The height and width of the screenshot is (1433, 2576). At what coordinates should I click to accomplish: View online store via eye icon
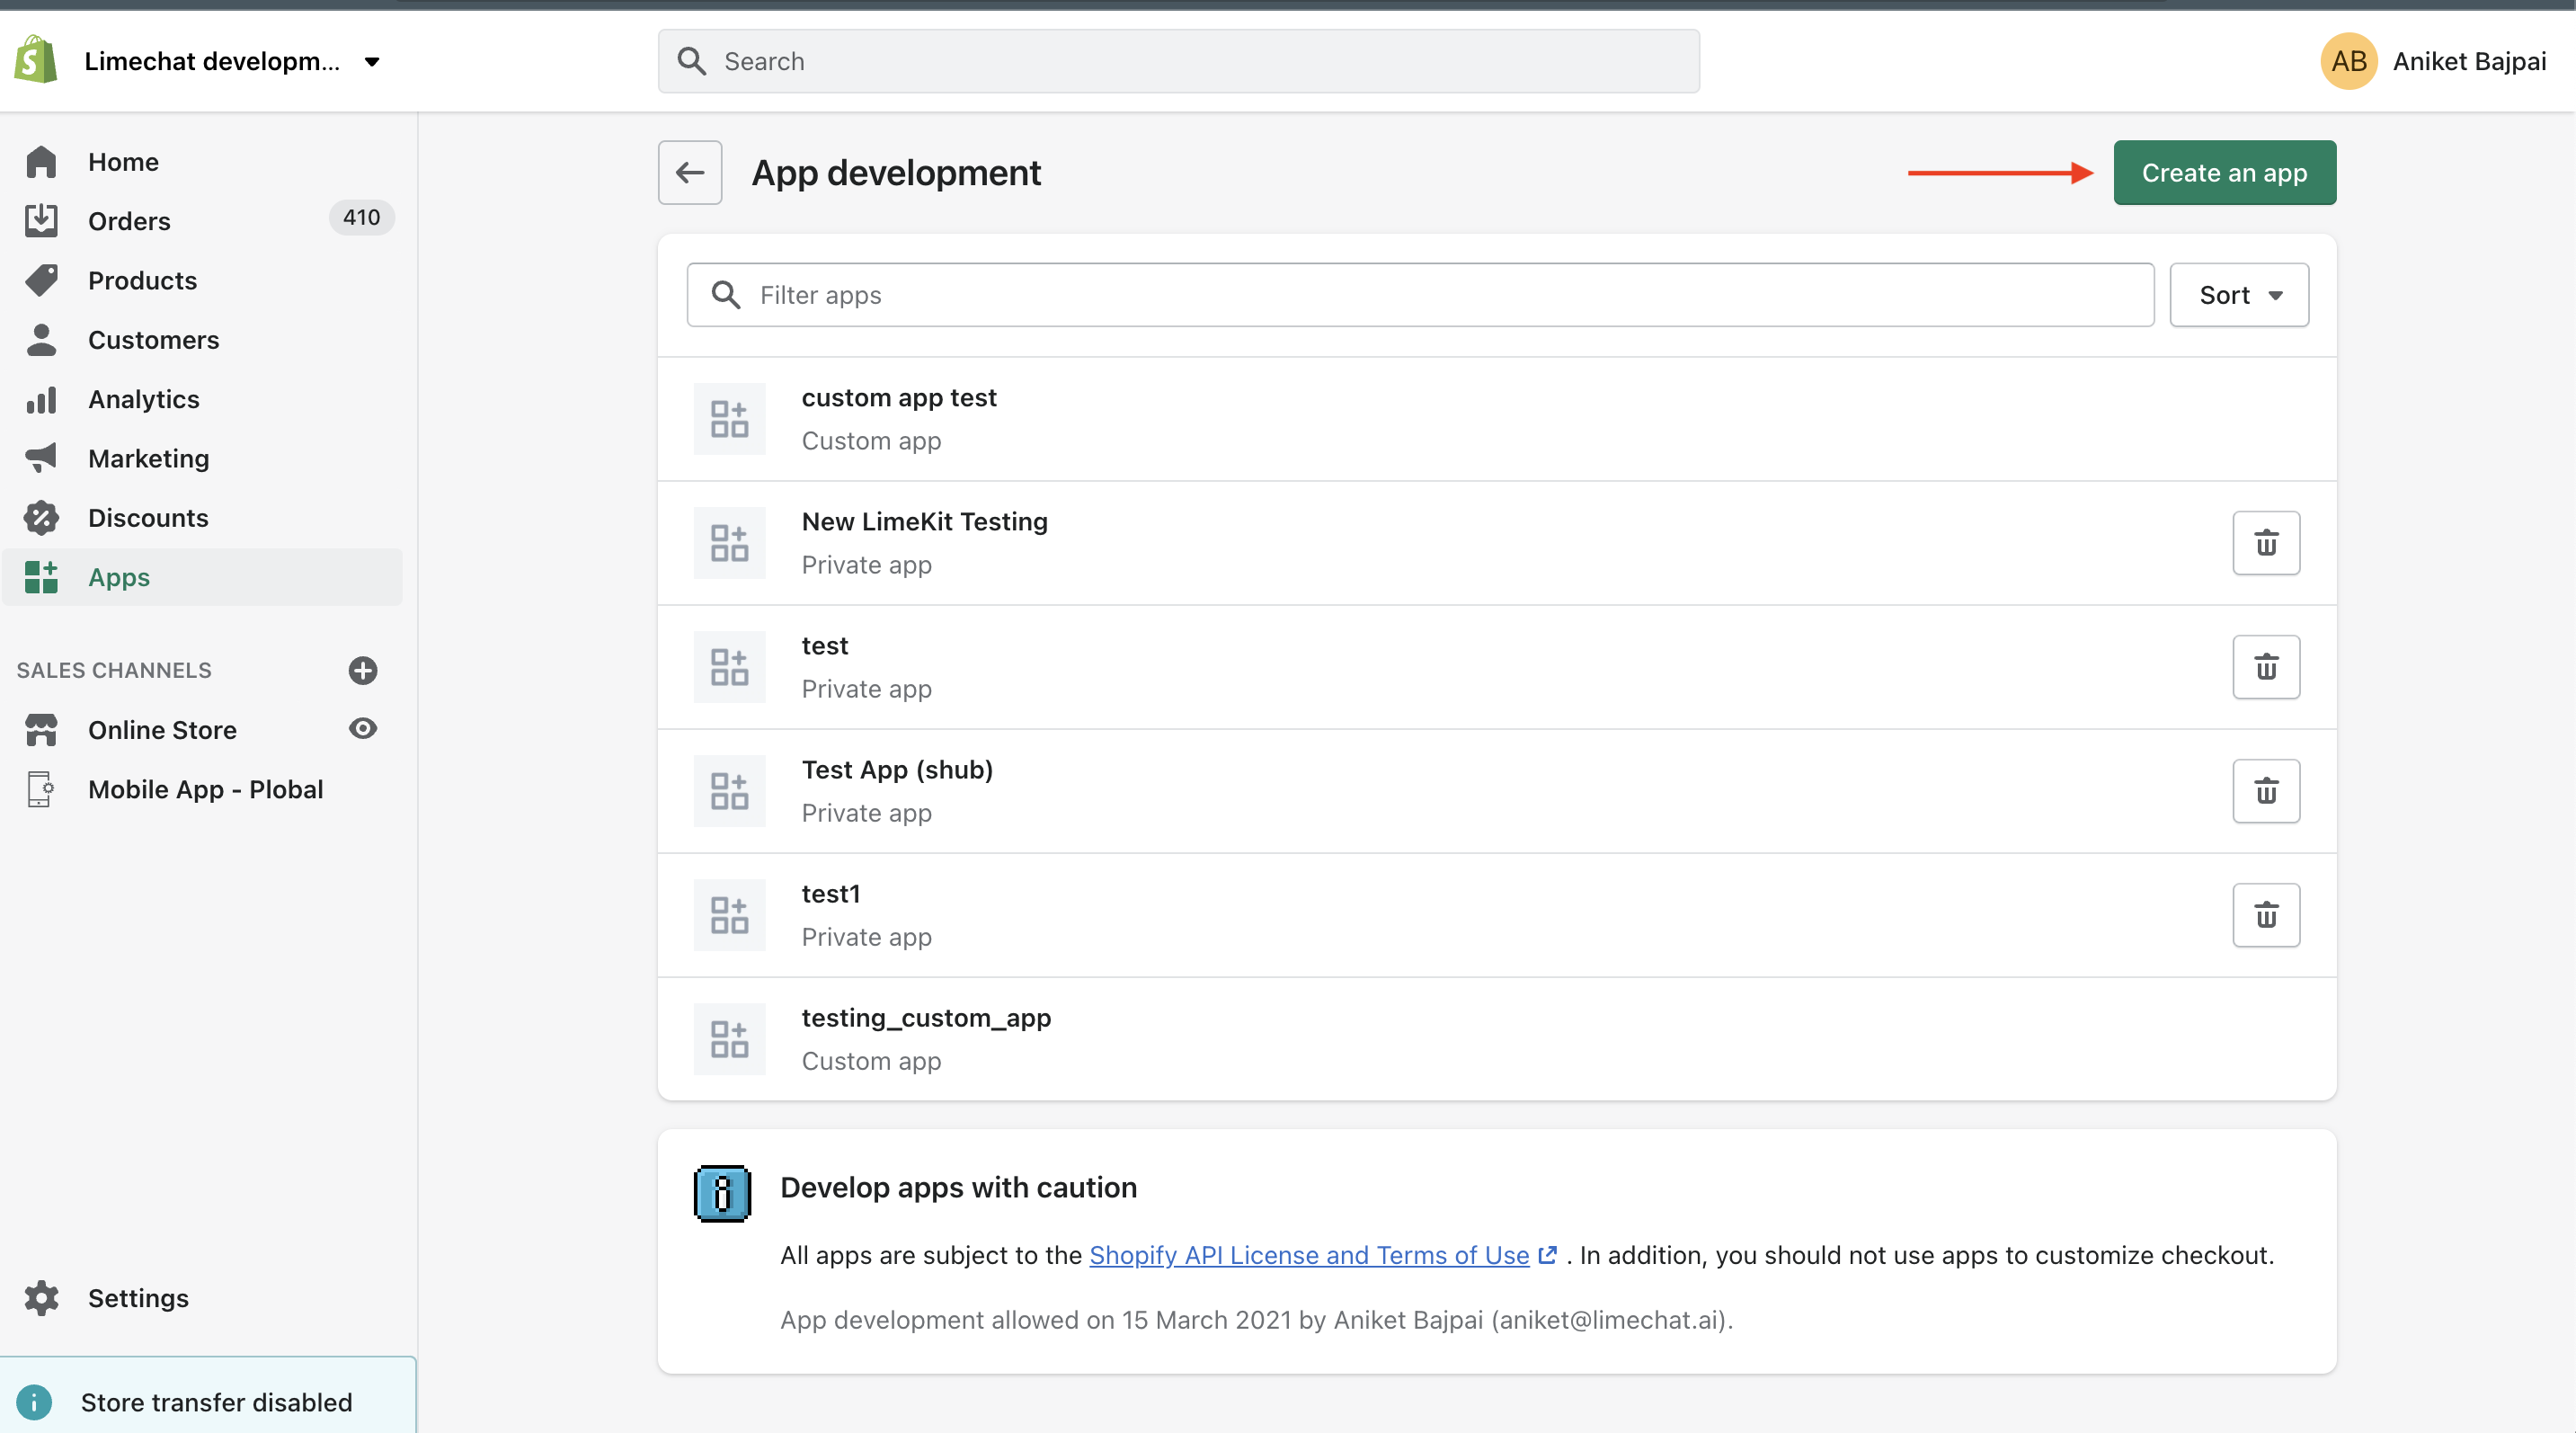tap(363, 728)
